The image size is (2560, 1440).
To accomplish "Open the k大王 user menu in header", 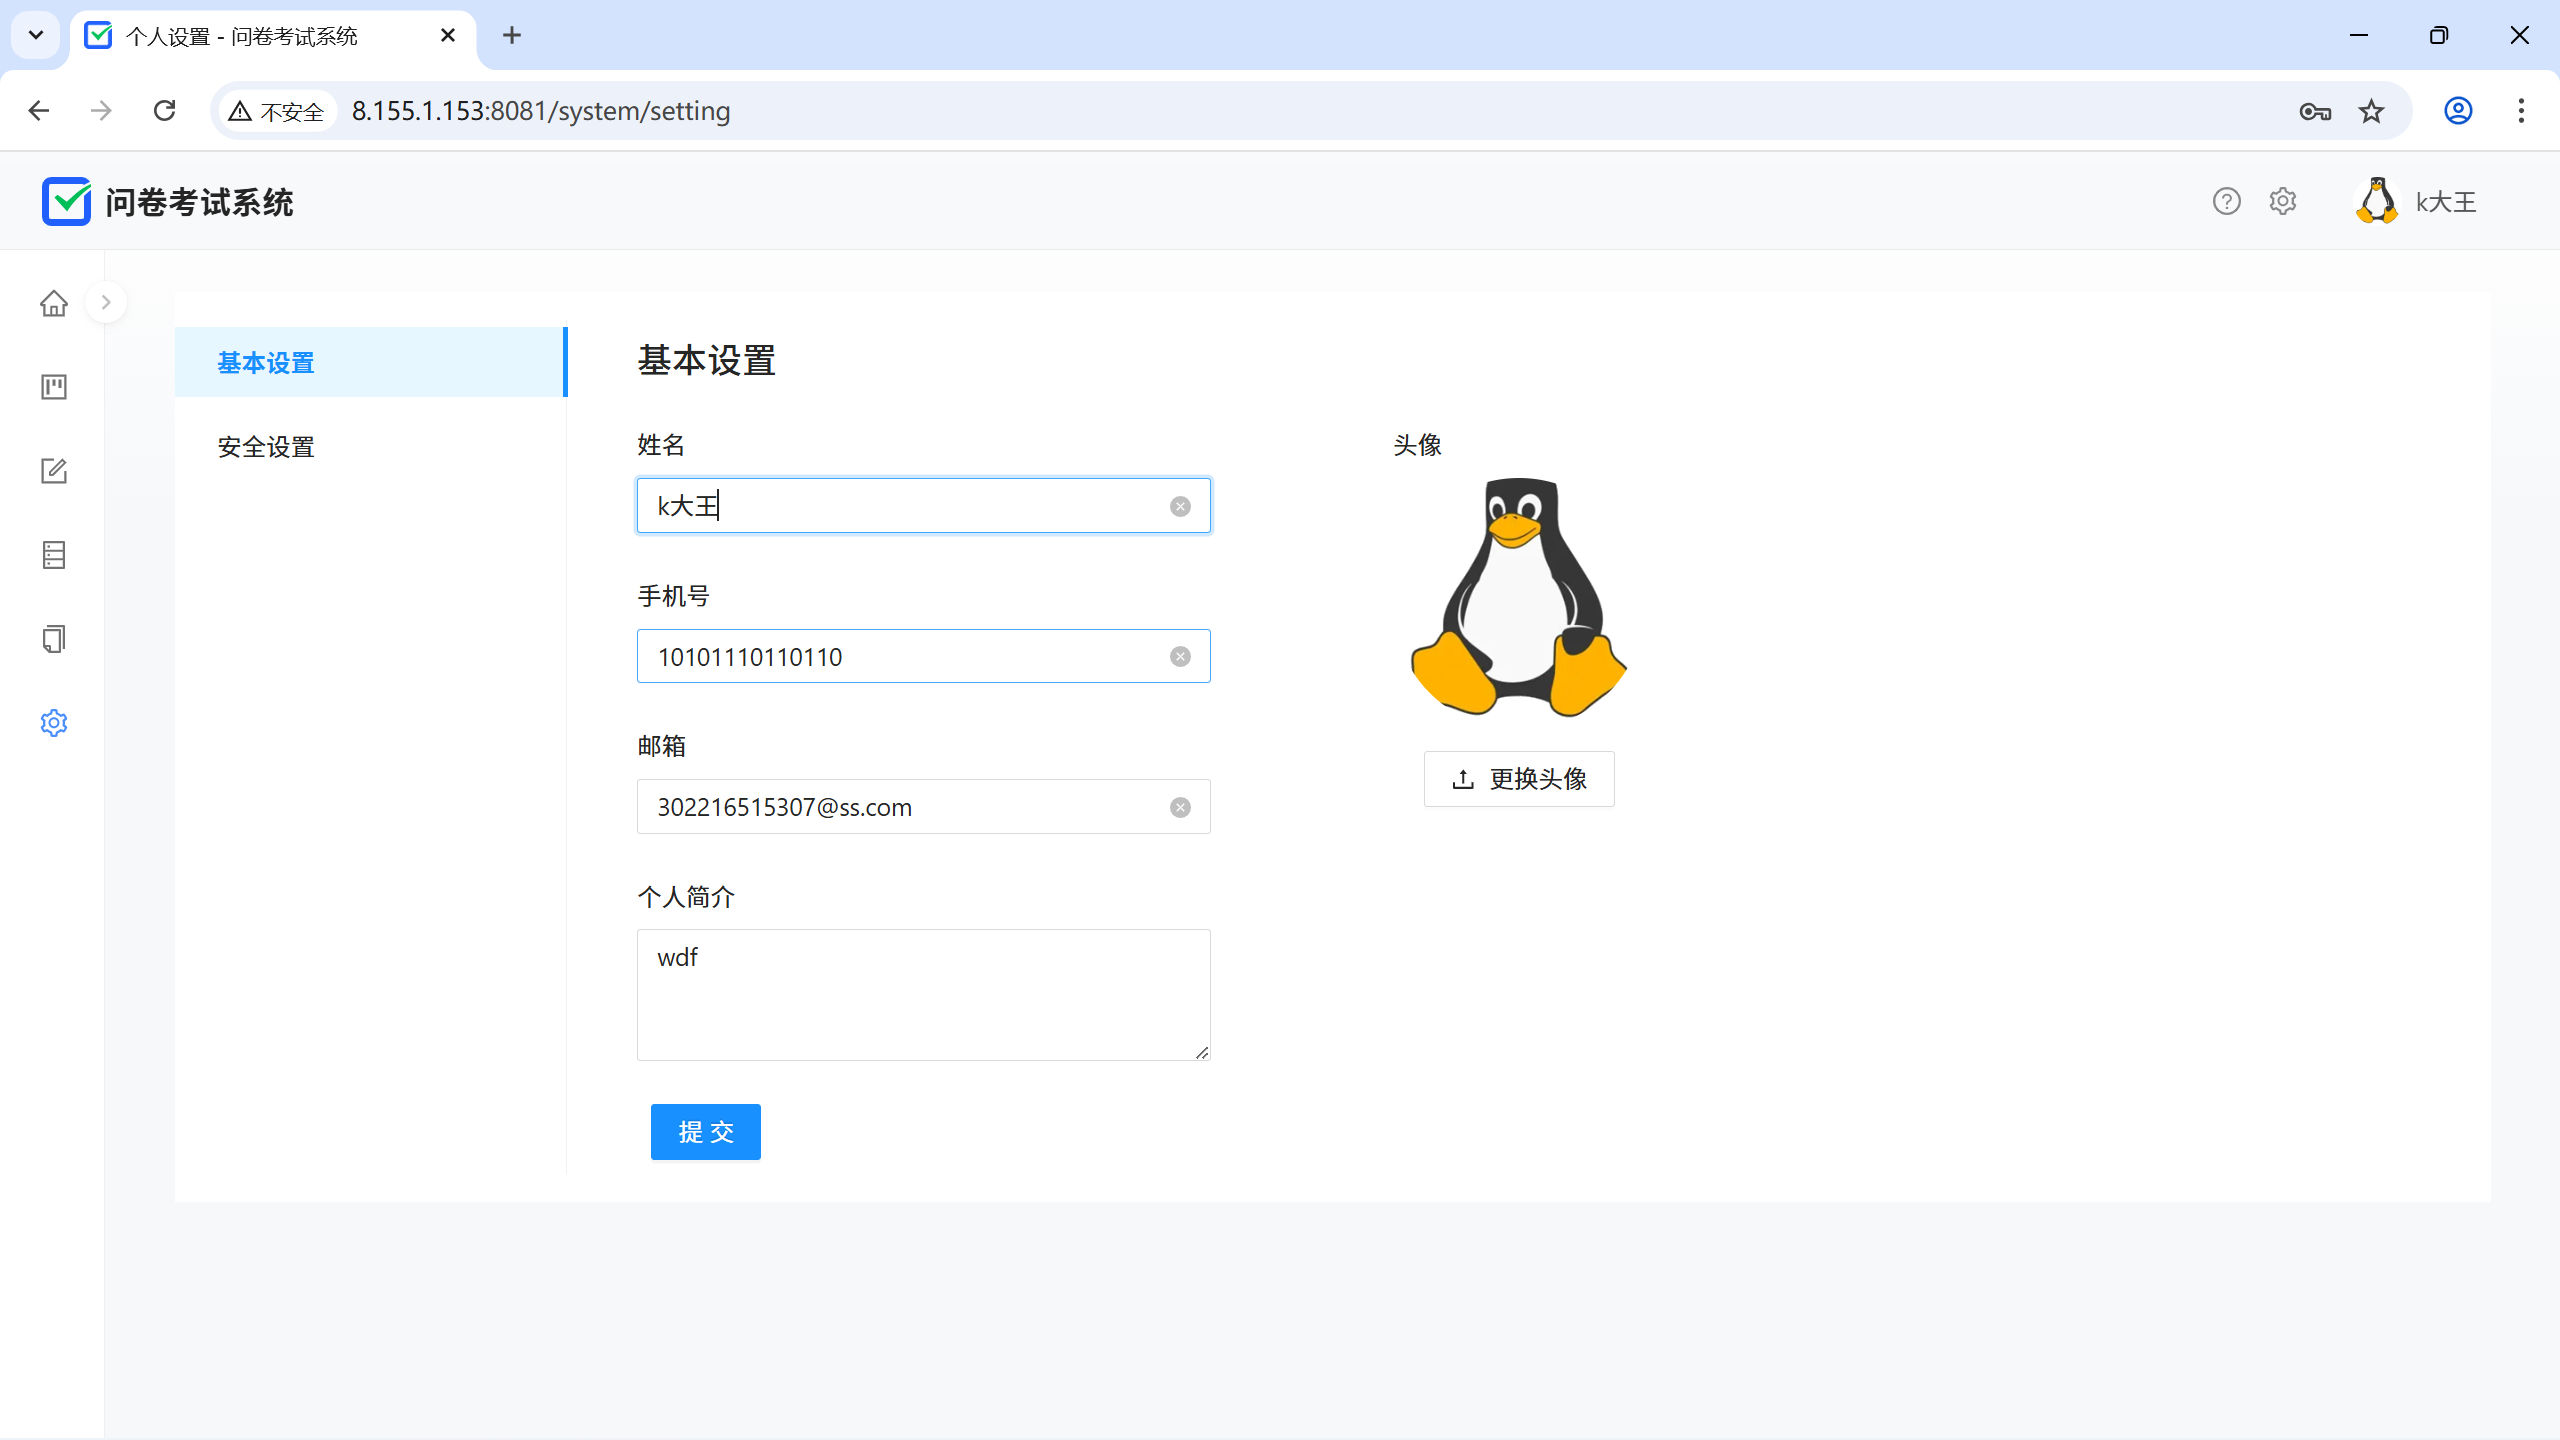I will [x=2416, y=202].
